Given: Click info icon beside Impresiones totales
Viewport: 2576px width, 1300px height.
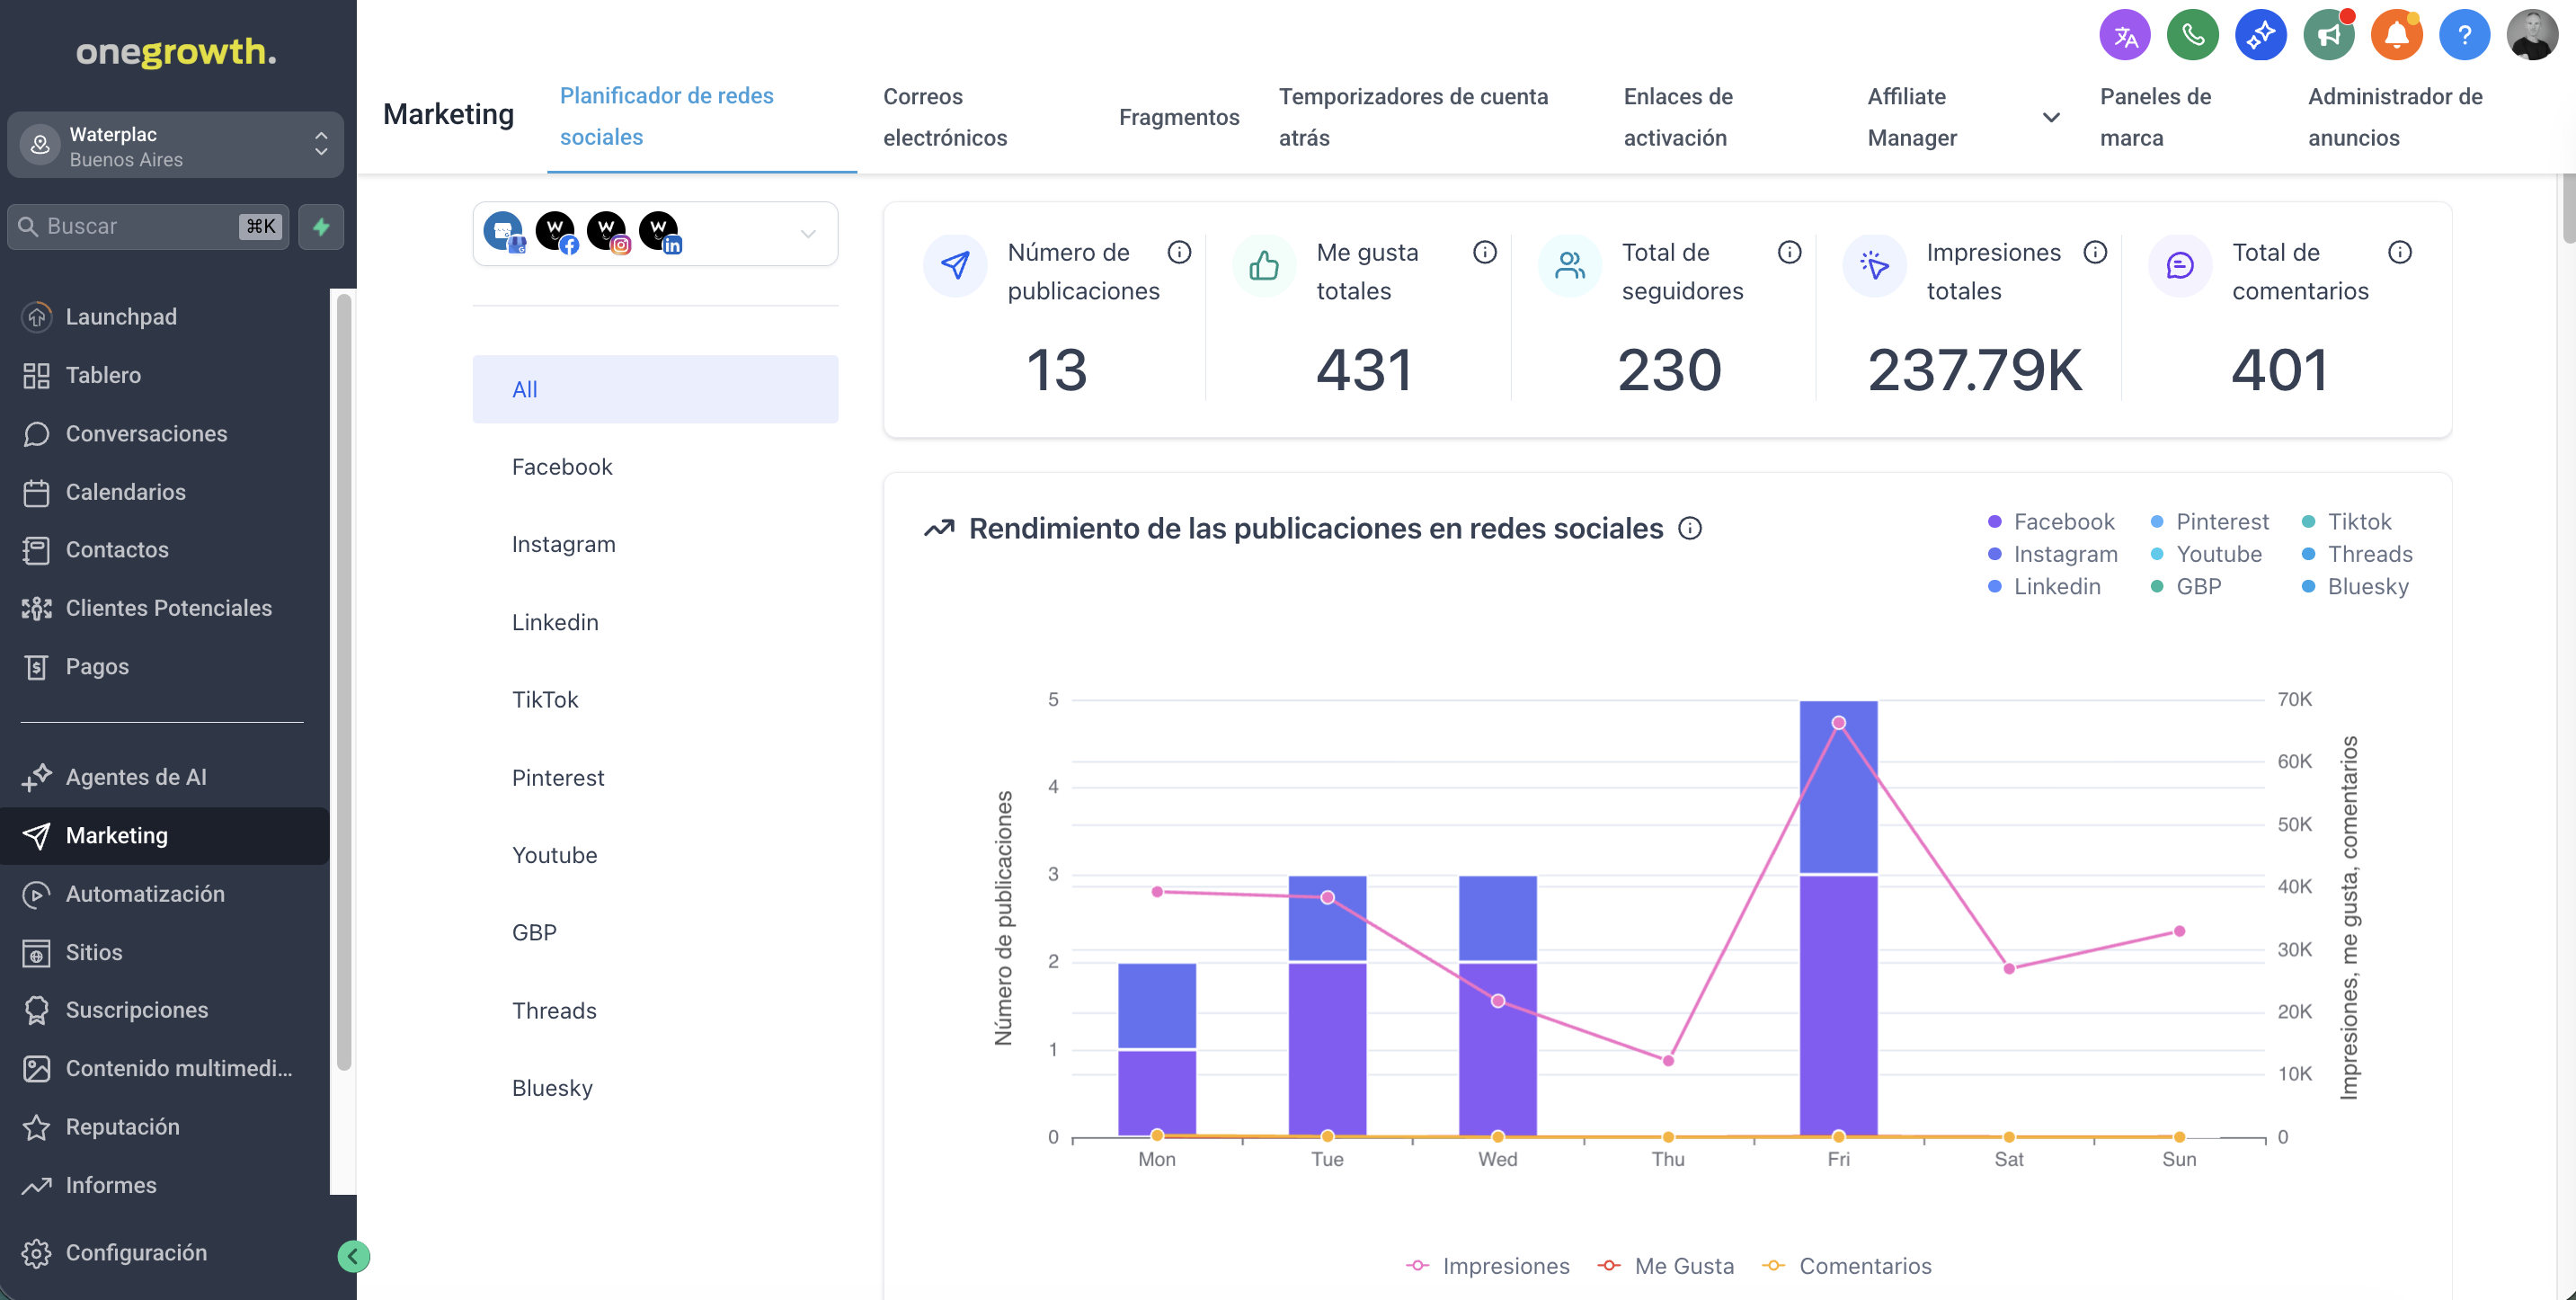Looking at the screenshot, I should click(x=2095, y=252).
